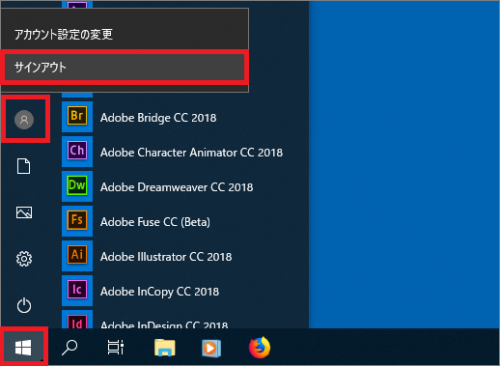Click the Character Animator Ch icon
500x366 pixels.
click(x=77, y=151)
